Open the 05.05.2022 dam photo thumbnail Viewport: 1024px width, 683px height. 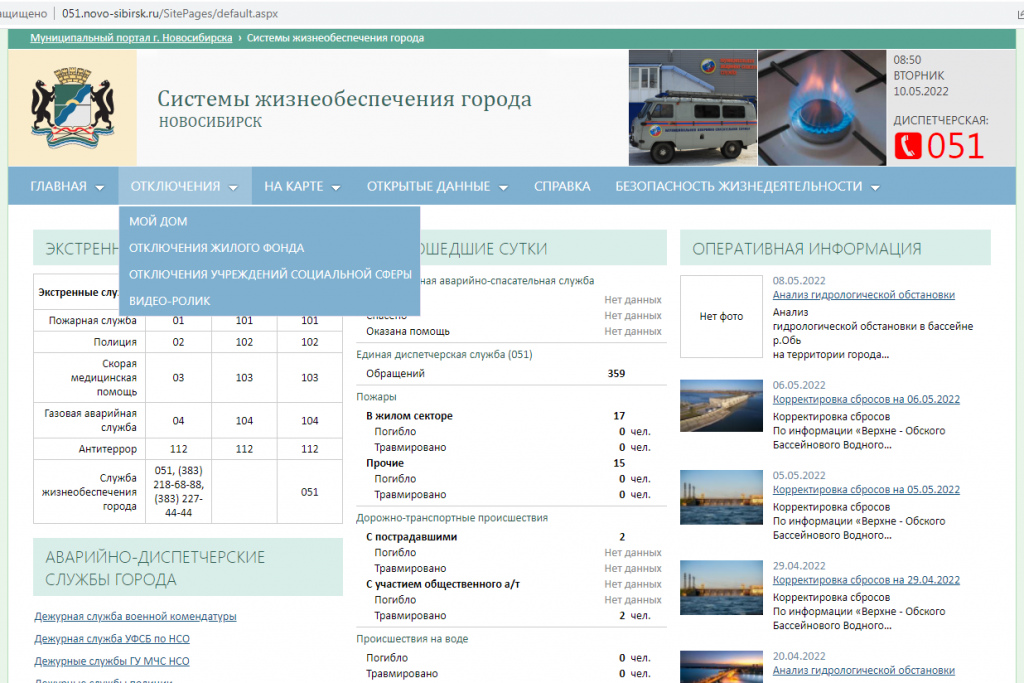[721, 497]
